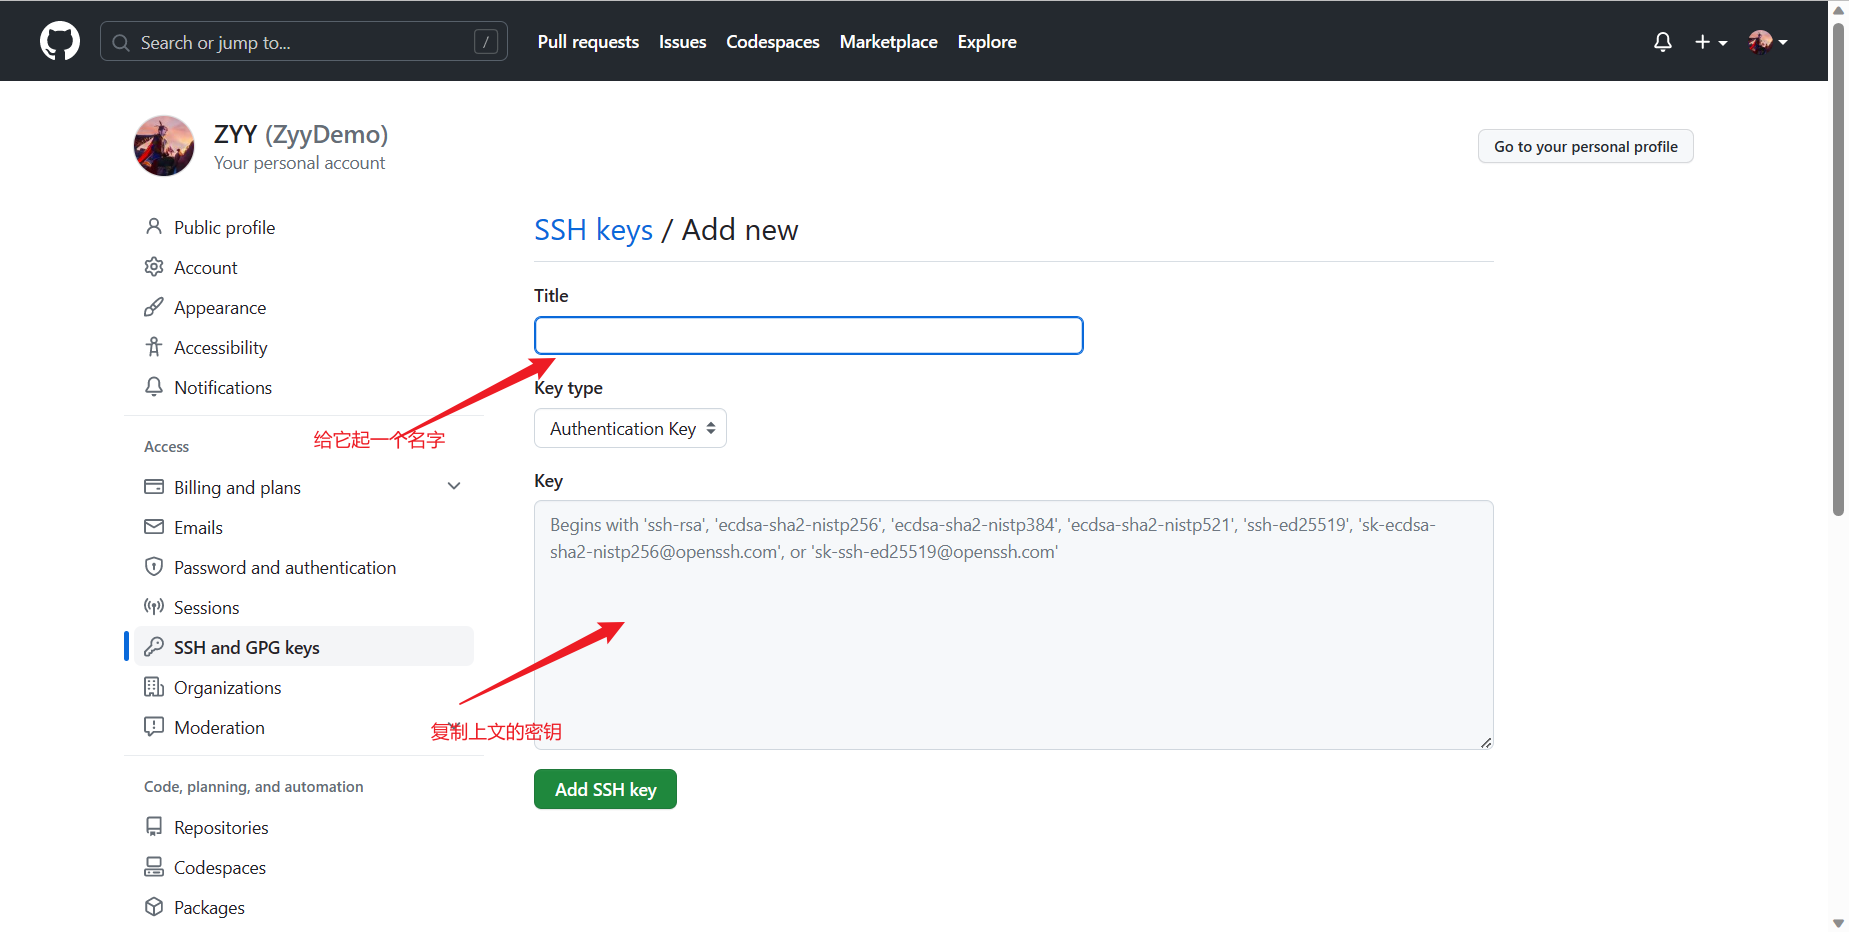The height and width of the screenshot is (932, 1849).
Task: Click Go to your personal profile button
Action: [x=1585, y=146]
